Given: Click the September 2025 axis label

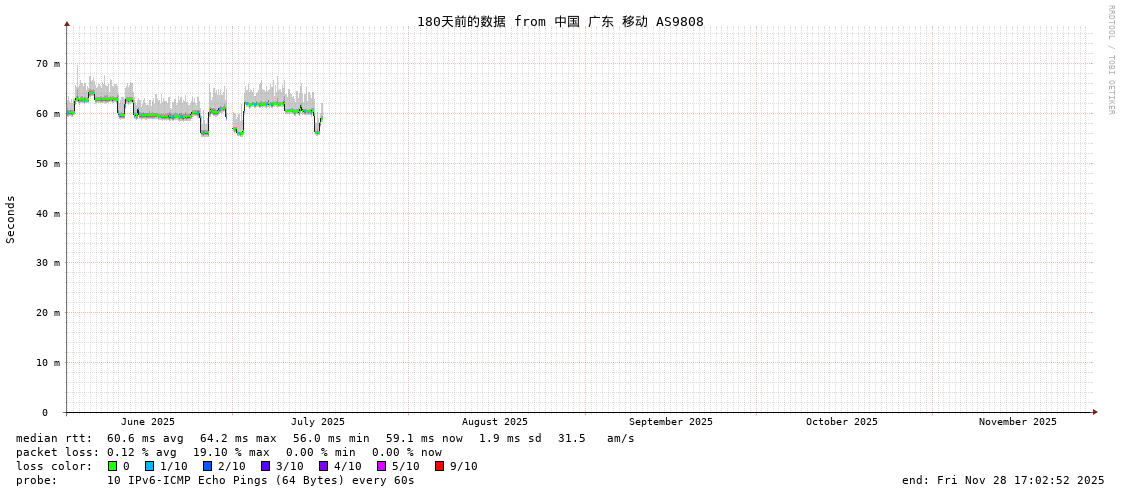Looking at the screenshot, I should 670,422.
